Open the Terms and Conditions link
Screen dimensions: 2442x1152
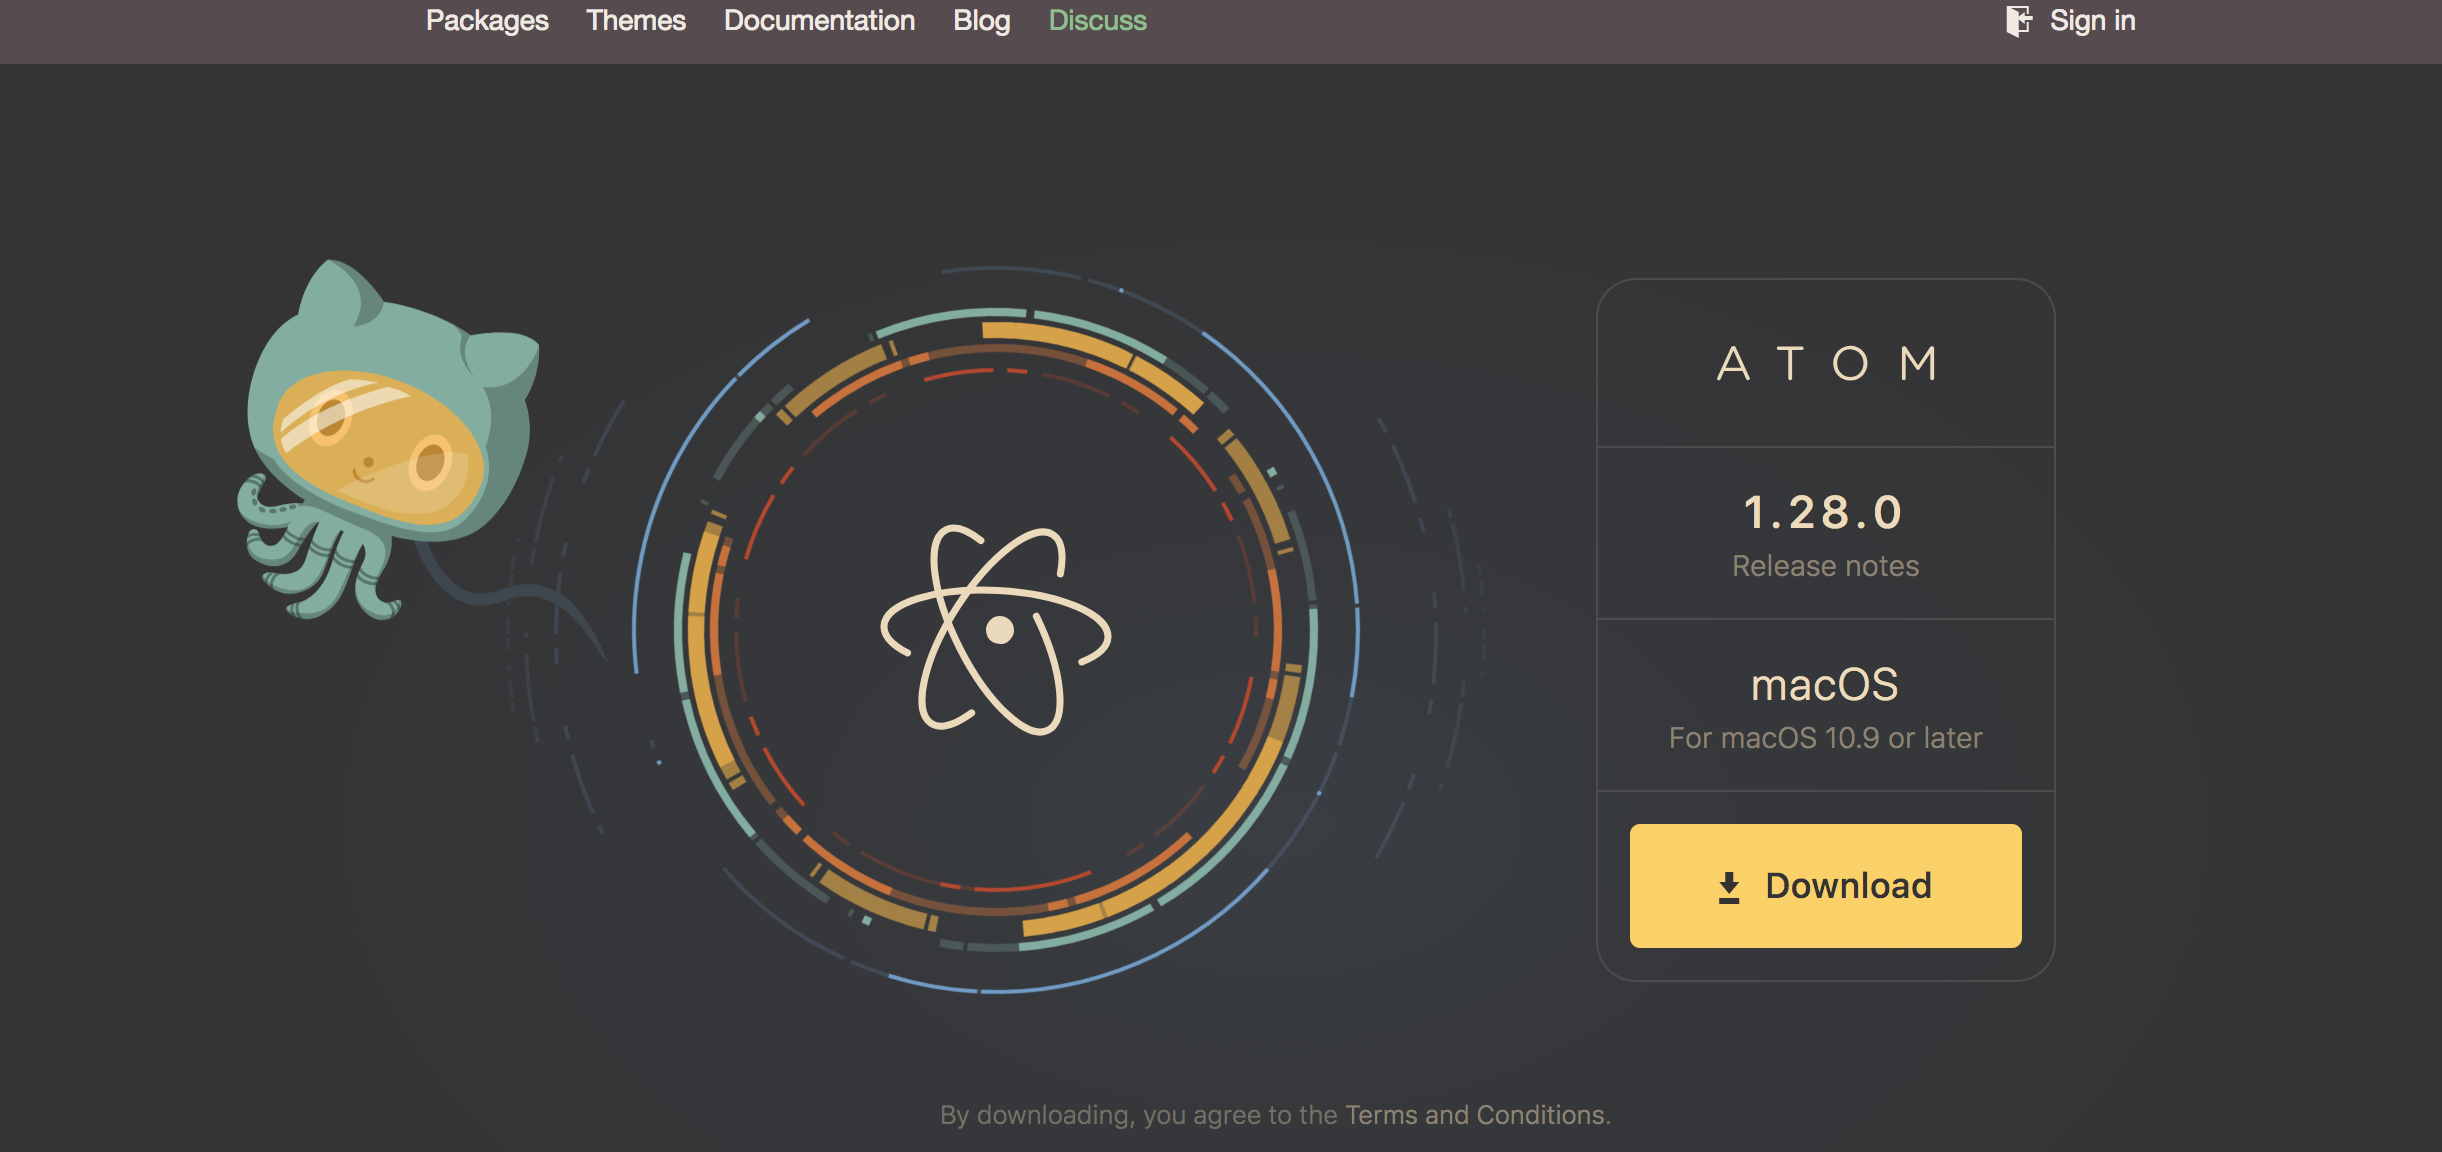1475,1114
